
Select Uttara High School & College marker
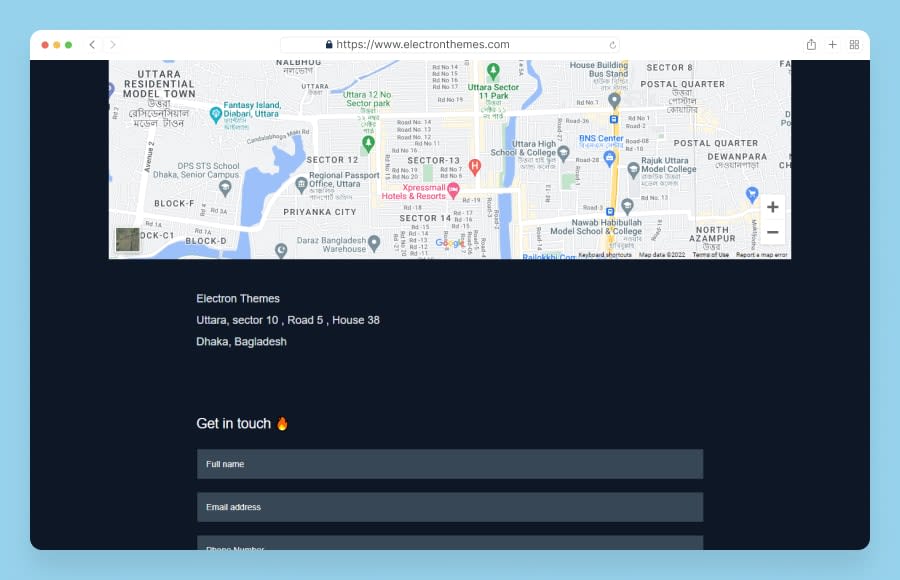(564, 153)
